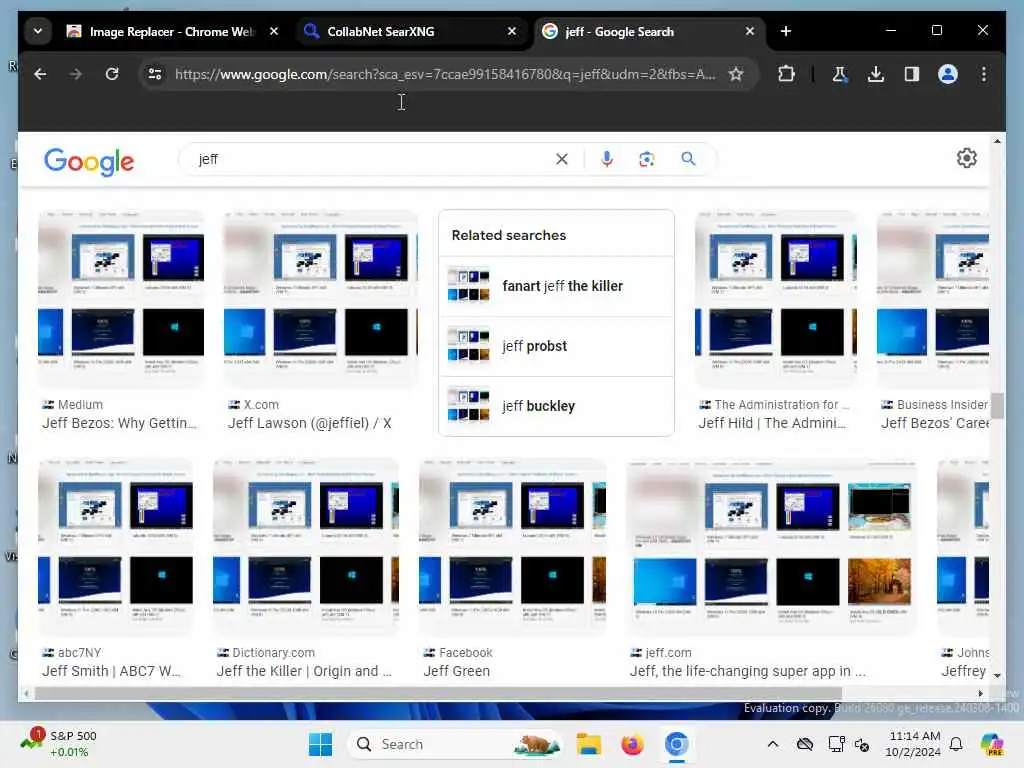Select related search fanart jeff the killer
1024x768 pixels.
click(556, 286)
